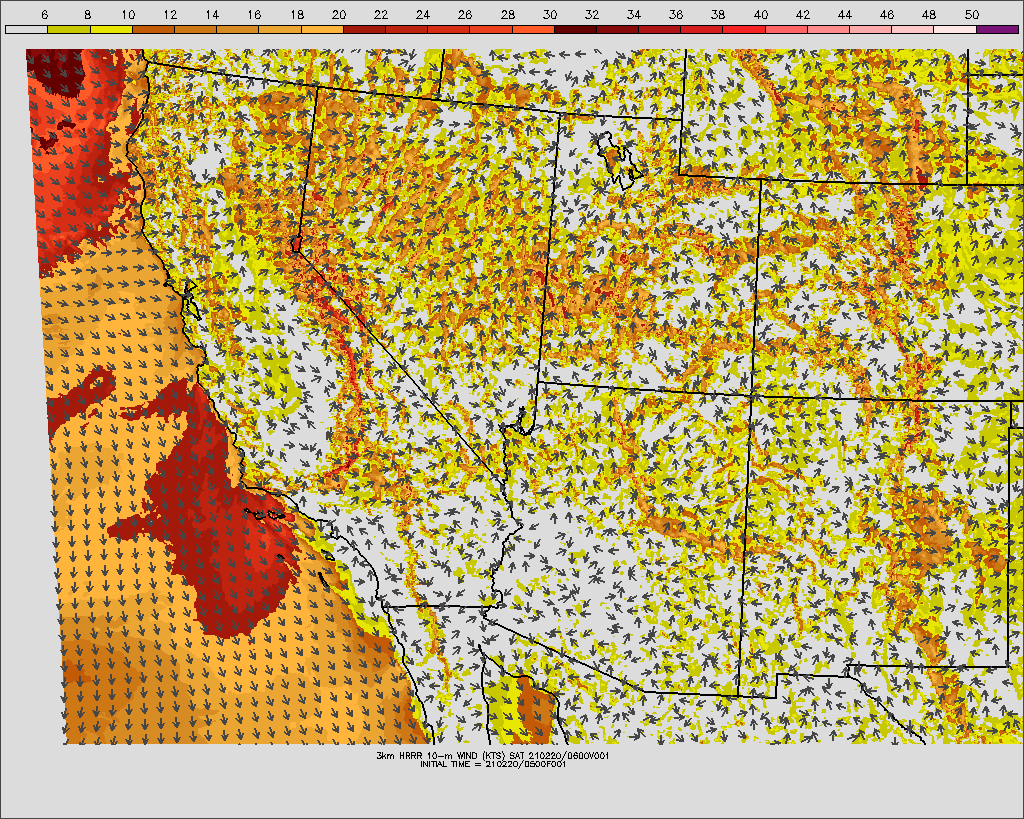
Task: Click the '50' scale label
Action: (x=972, y=14)
